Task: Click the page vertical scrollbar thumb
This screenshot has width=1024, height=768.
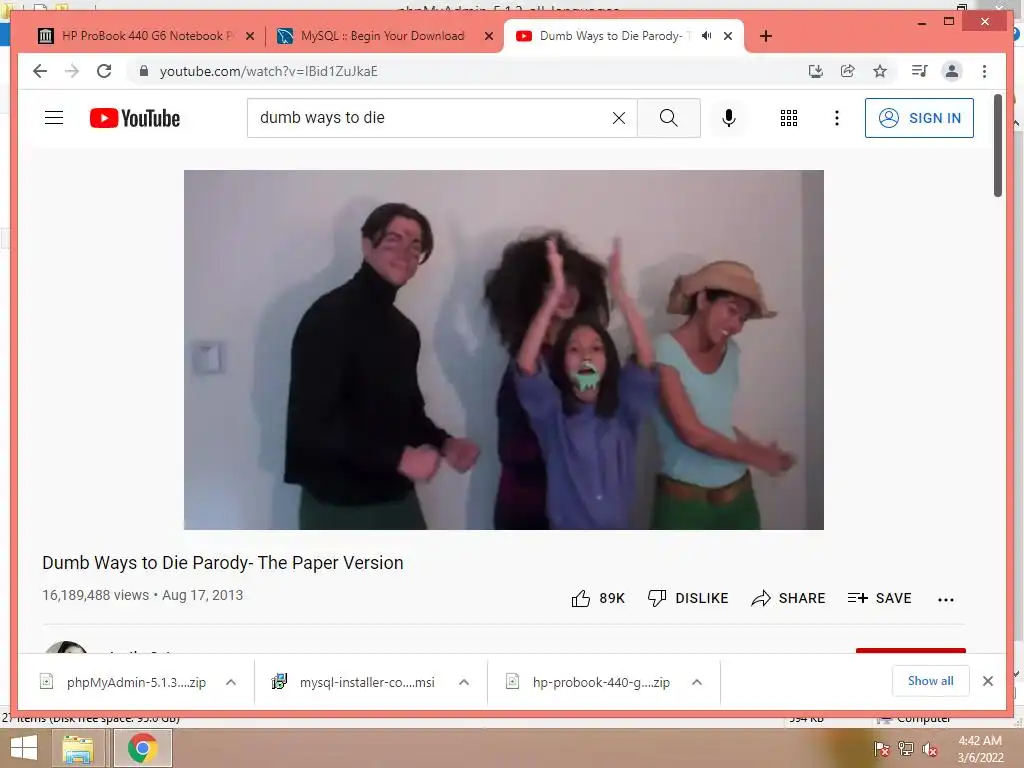Action: (x=998, y=145)
